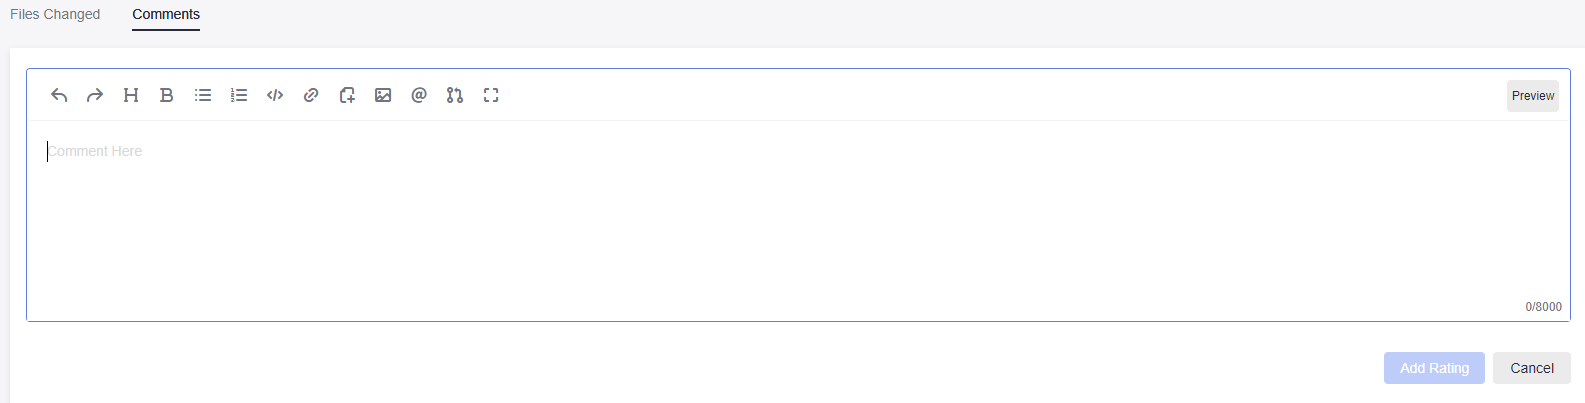Click the redo arrow icon
1585x403 pixels.
point(95,95)
